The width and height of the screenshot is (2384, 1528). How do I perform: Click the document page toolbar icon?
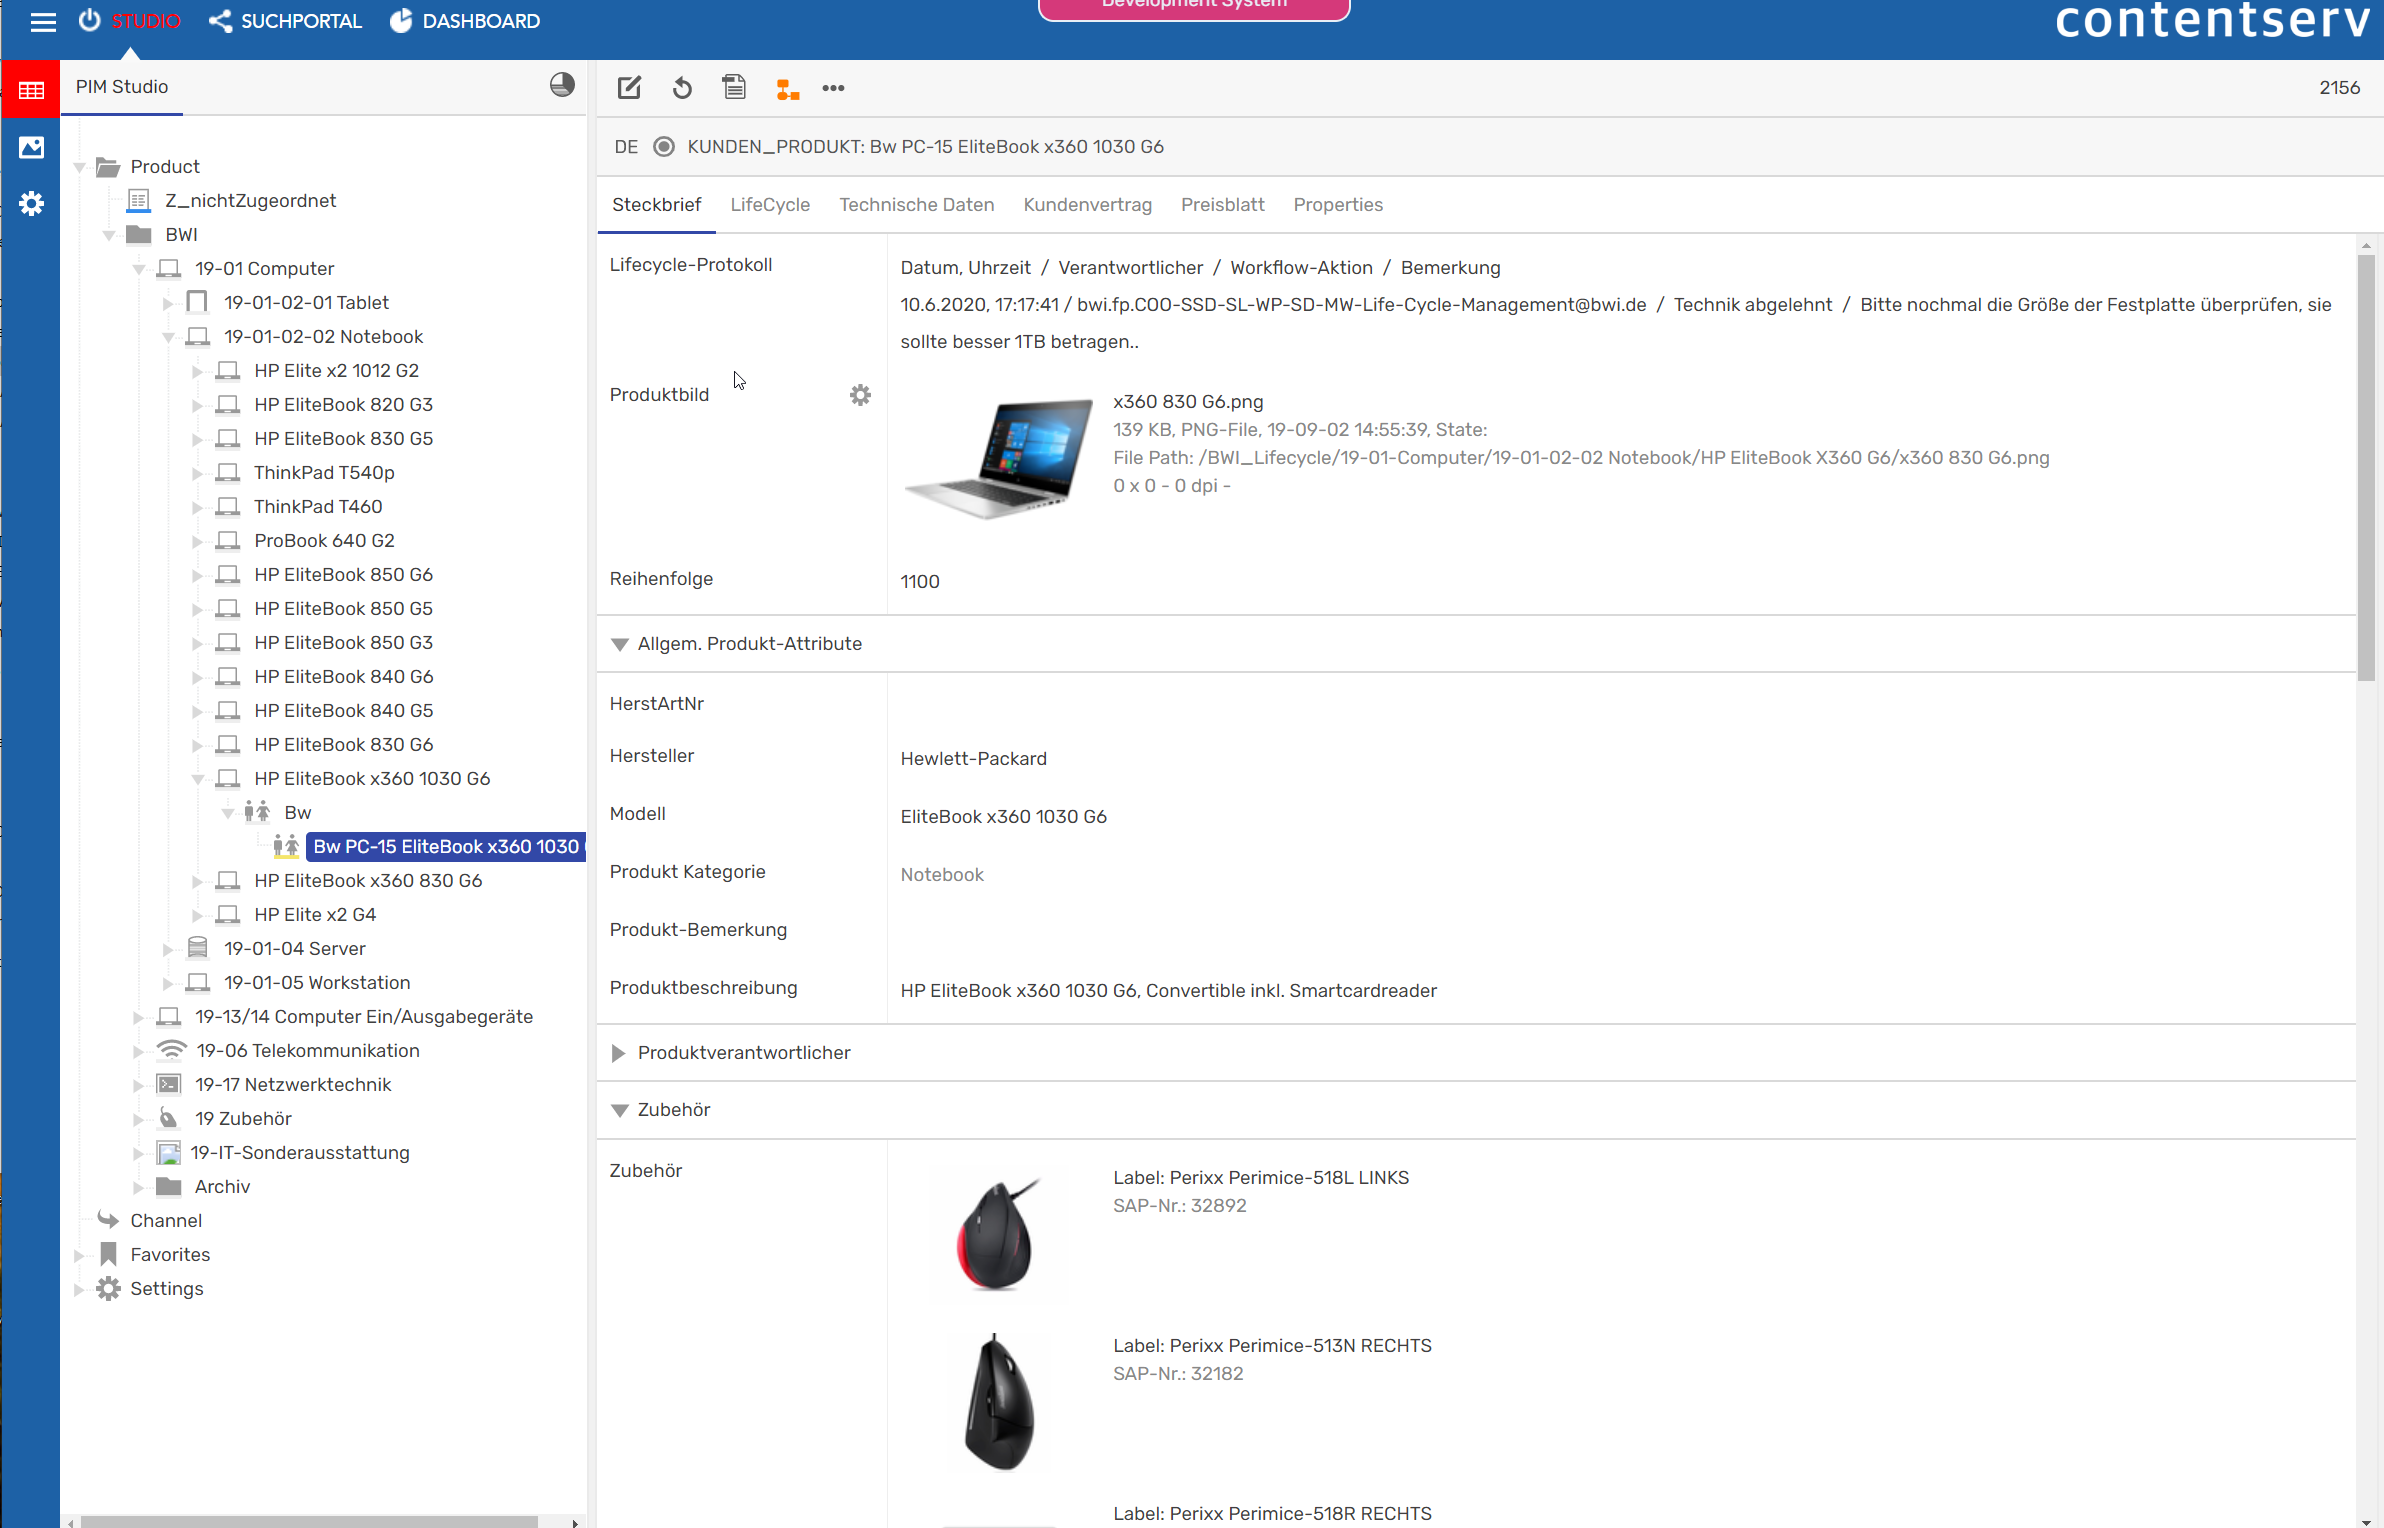click(x=734, y=88)
